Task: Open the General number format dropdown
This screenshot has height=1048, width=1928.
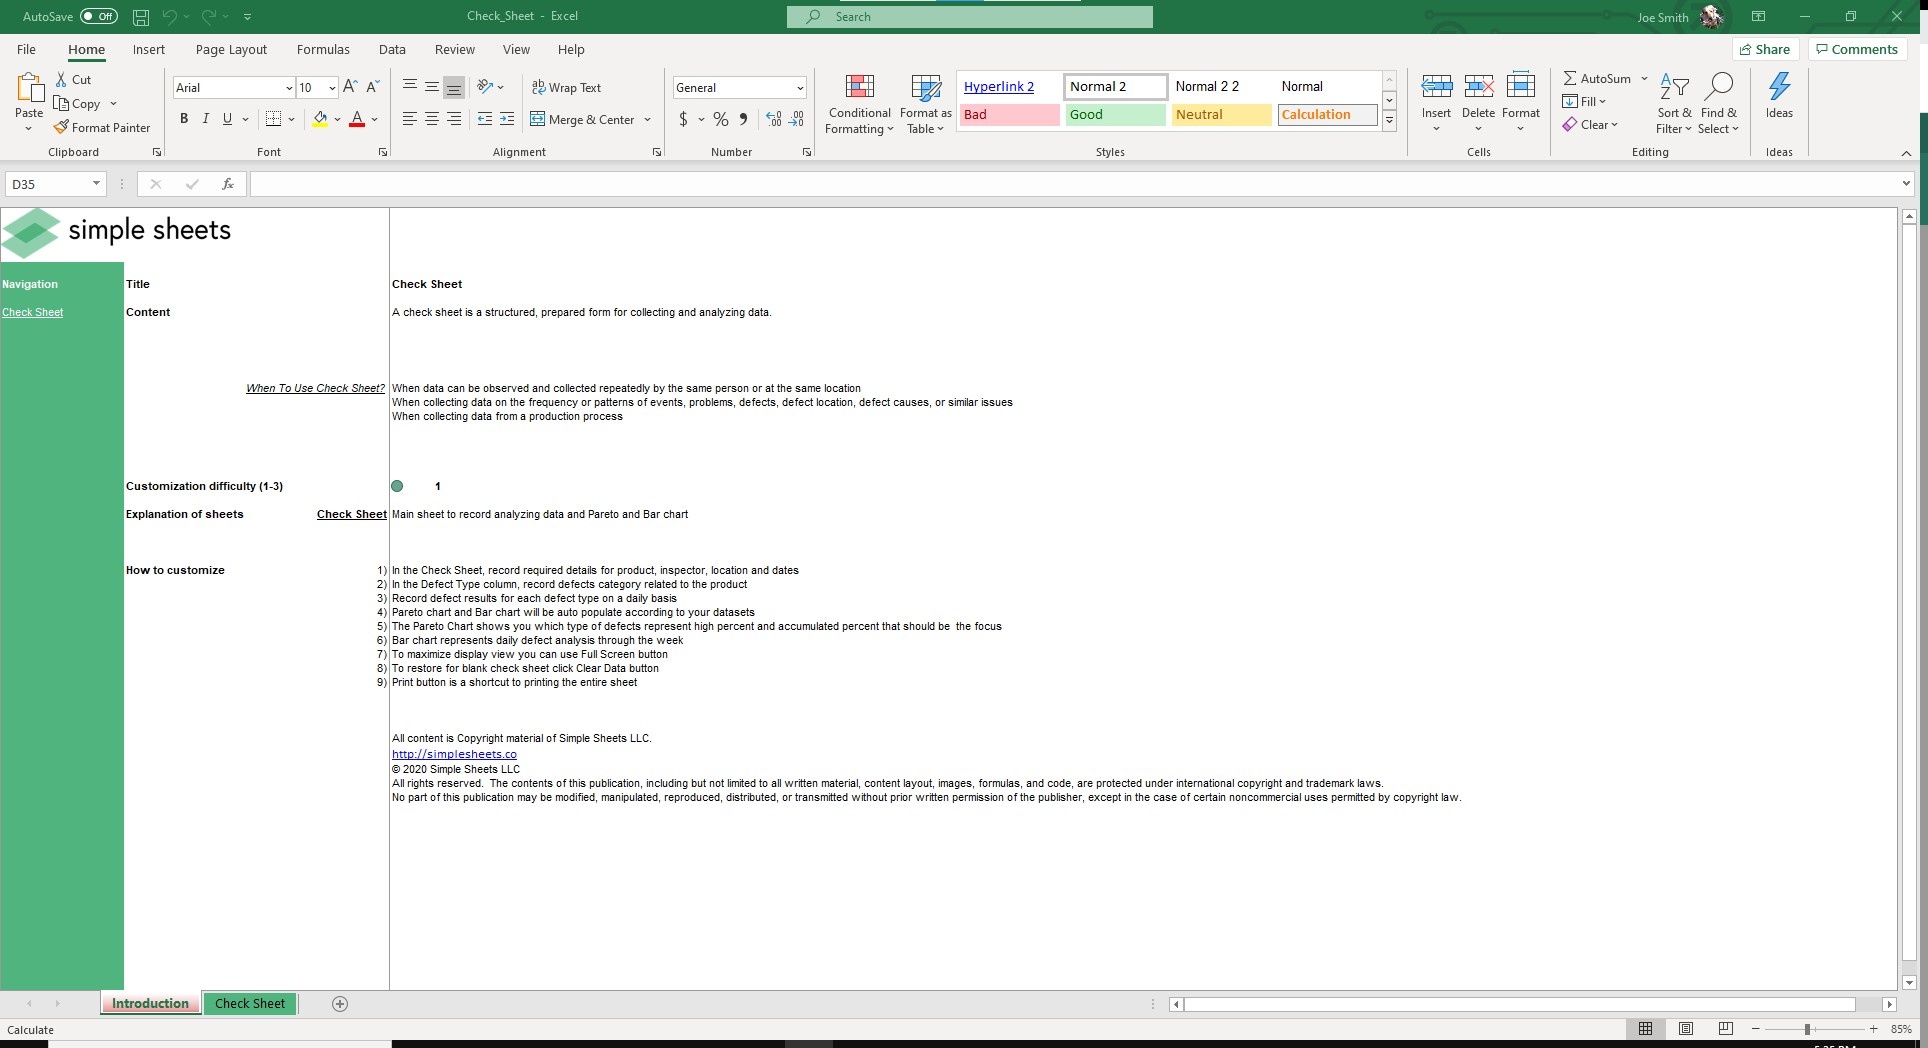Action: (x=800, y=88)
